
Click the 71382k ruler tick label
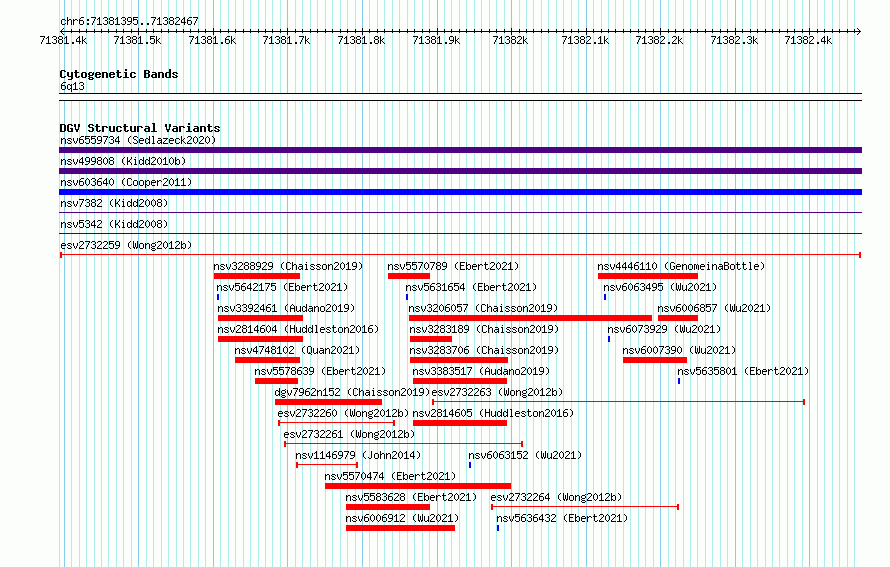pyautogui.click(x=510, y=40)
